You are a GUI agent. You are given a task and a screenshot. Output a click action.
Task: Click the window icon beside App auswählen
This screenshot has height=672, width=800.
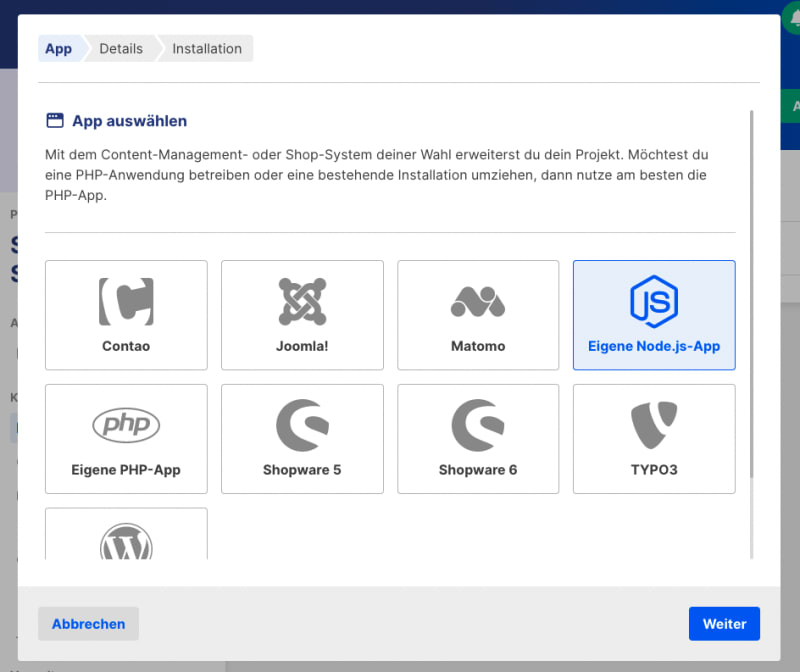coord(55,120)
